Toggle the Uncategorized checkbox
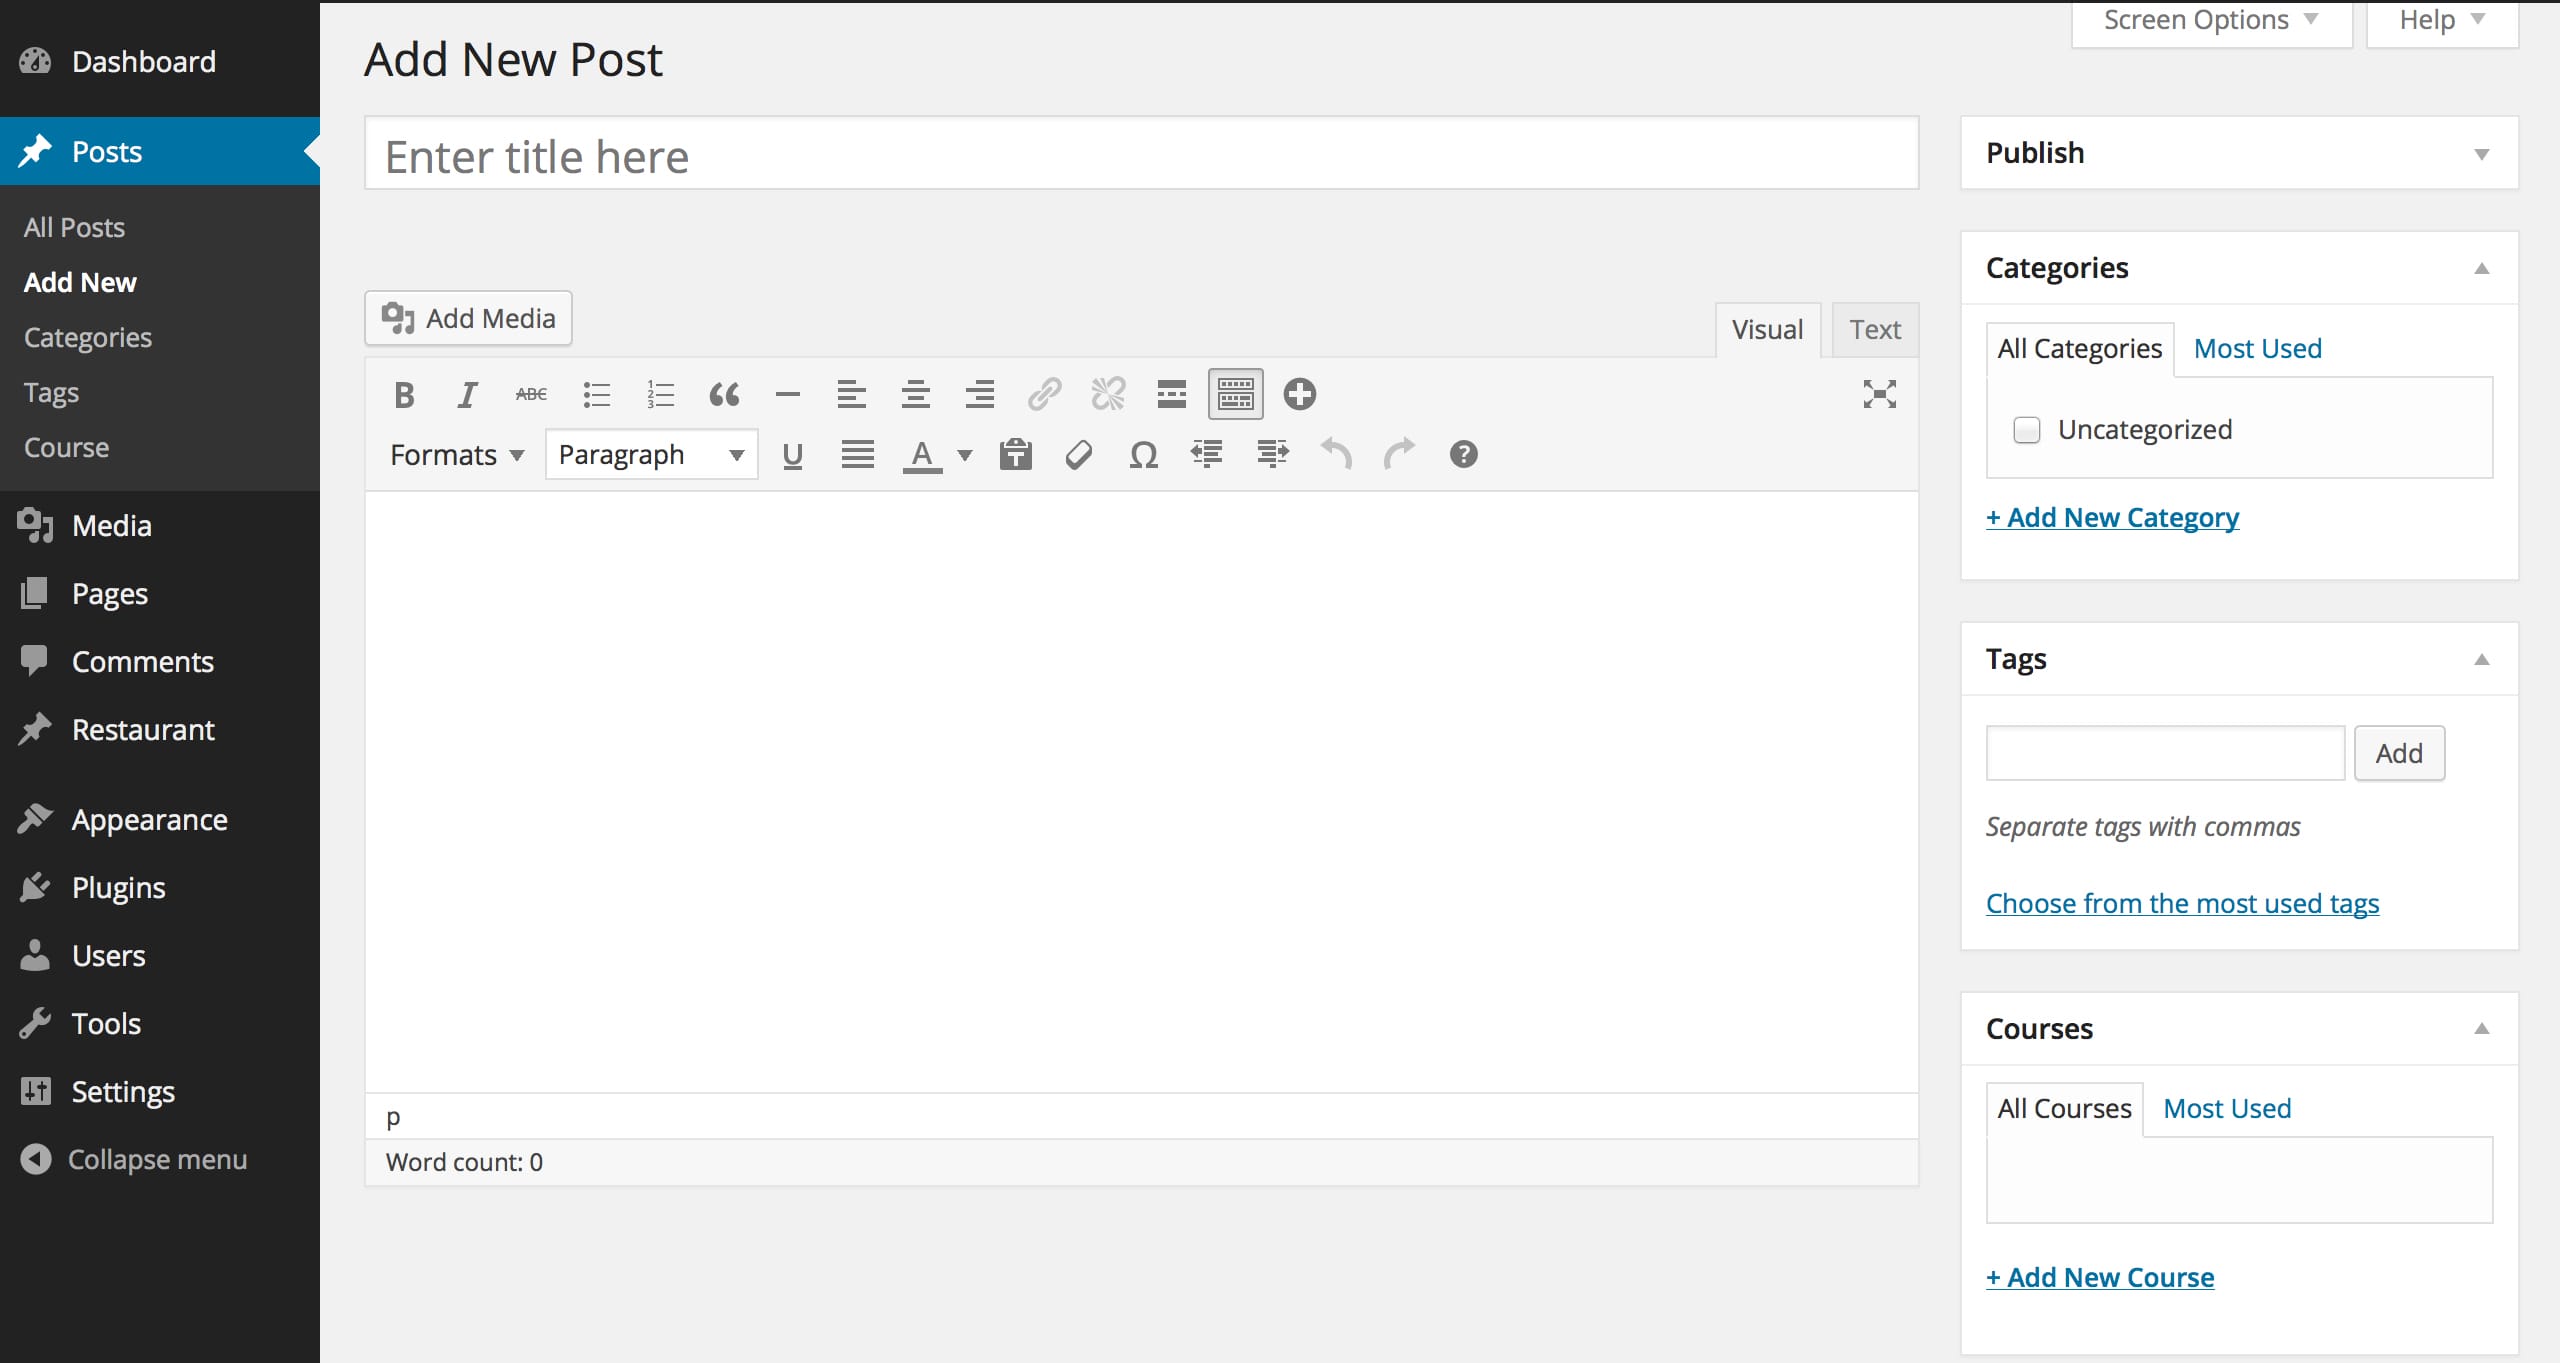Screen dimensions: 2560x1363 click(2027, 428)
